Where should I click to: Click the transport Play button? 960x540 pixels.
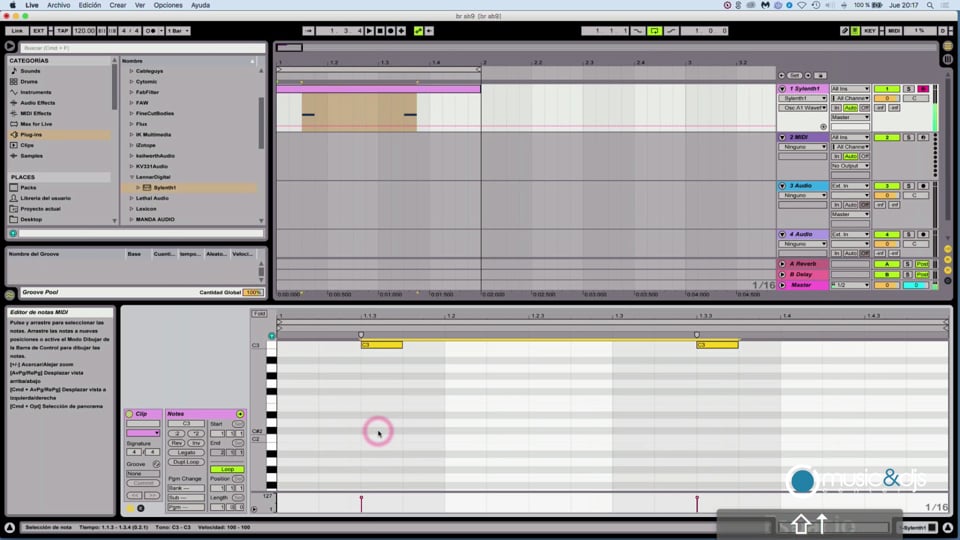pyautogui.click(x=369, y=31)
